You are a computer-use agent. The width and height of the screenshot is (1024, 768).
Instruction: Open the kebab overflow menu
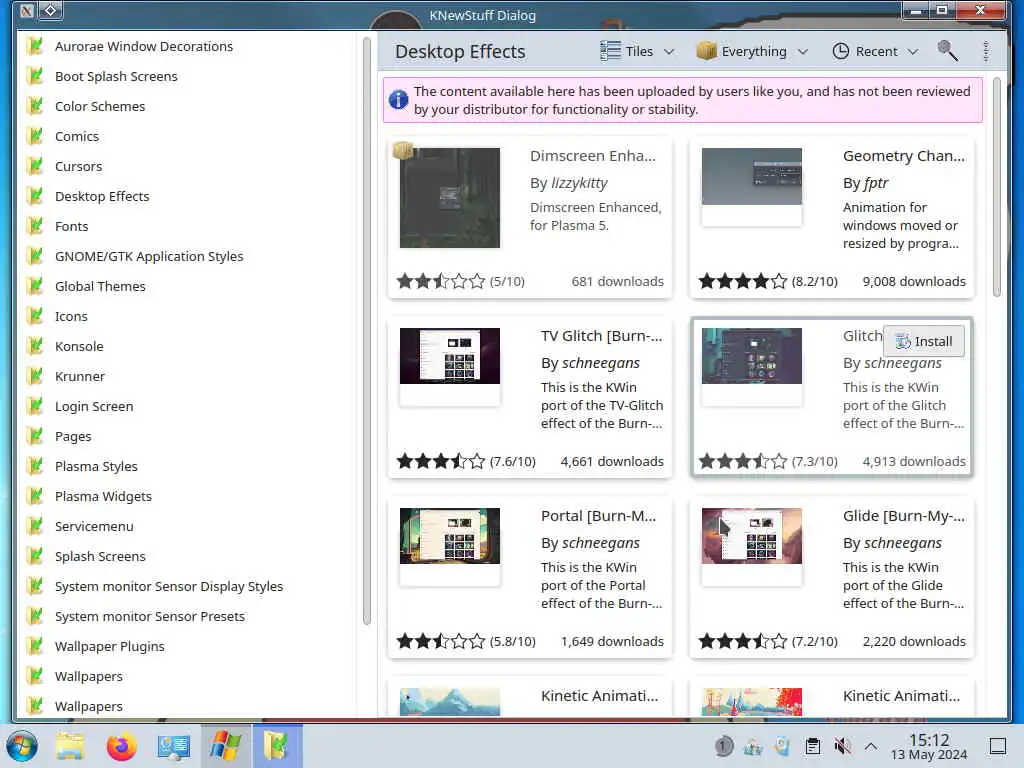tap(986, 51)
